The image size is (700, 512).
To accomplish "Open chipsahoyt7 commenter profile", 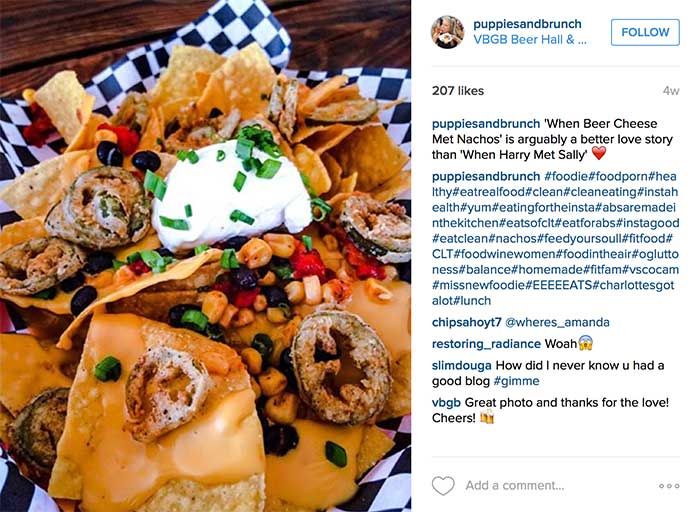I will pos(467,322).
